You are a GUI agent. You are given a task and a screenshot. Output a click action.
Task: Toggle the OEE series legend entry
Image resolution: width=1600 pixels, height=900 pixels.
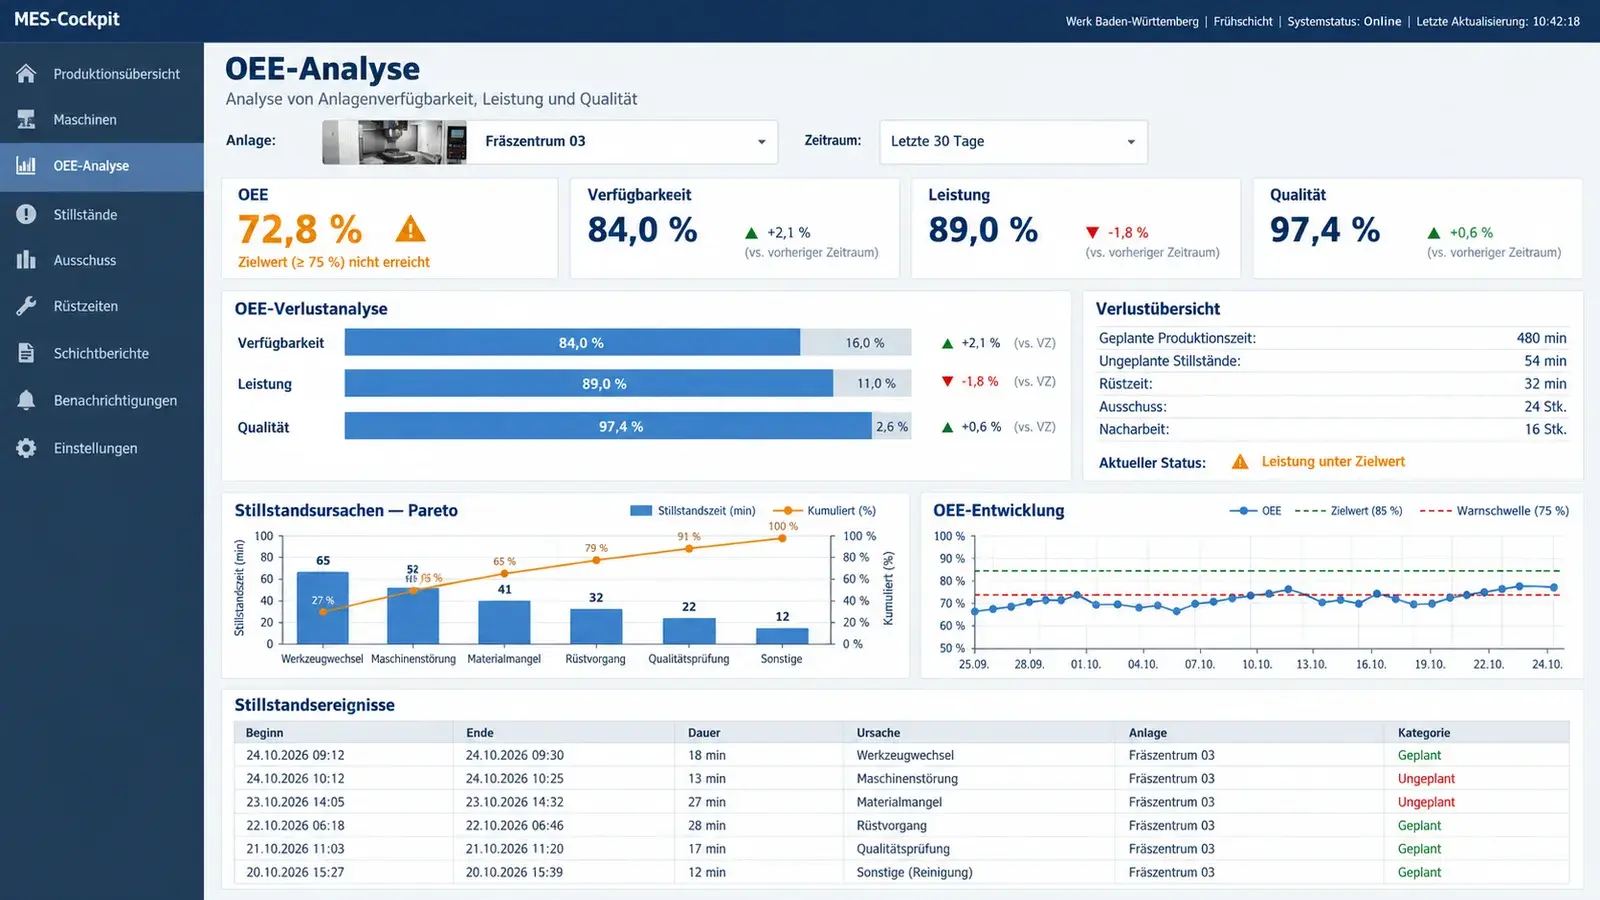click(1255, 511)
